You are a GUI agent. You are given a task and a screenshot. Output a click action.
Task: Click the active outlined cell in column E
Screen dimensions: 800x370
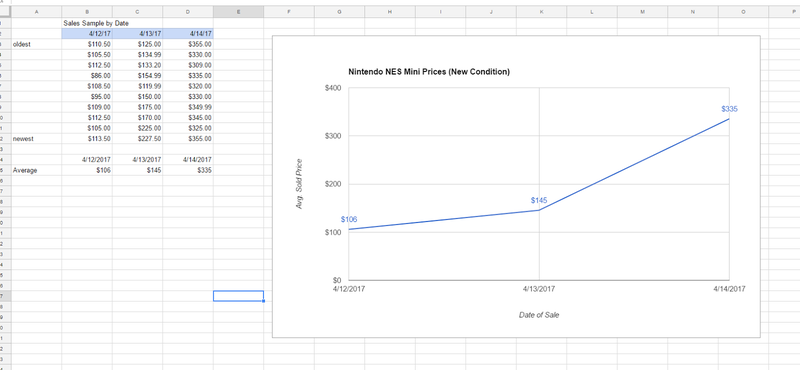click(238, 296)
